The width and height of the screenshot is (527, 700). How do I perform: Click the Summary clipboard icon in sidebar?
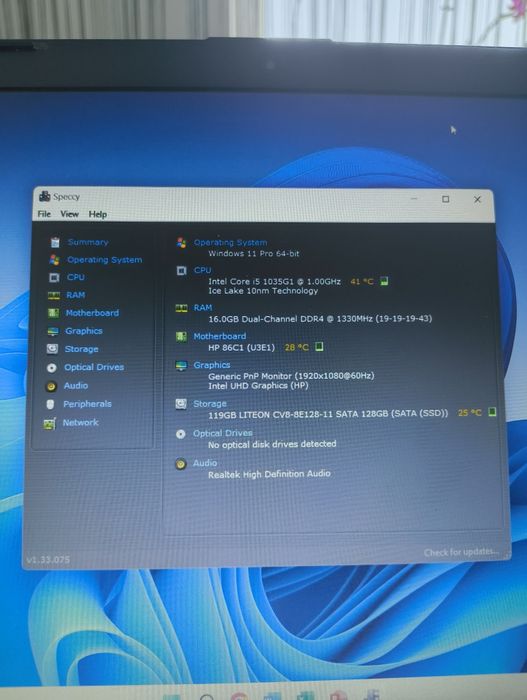55,242
